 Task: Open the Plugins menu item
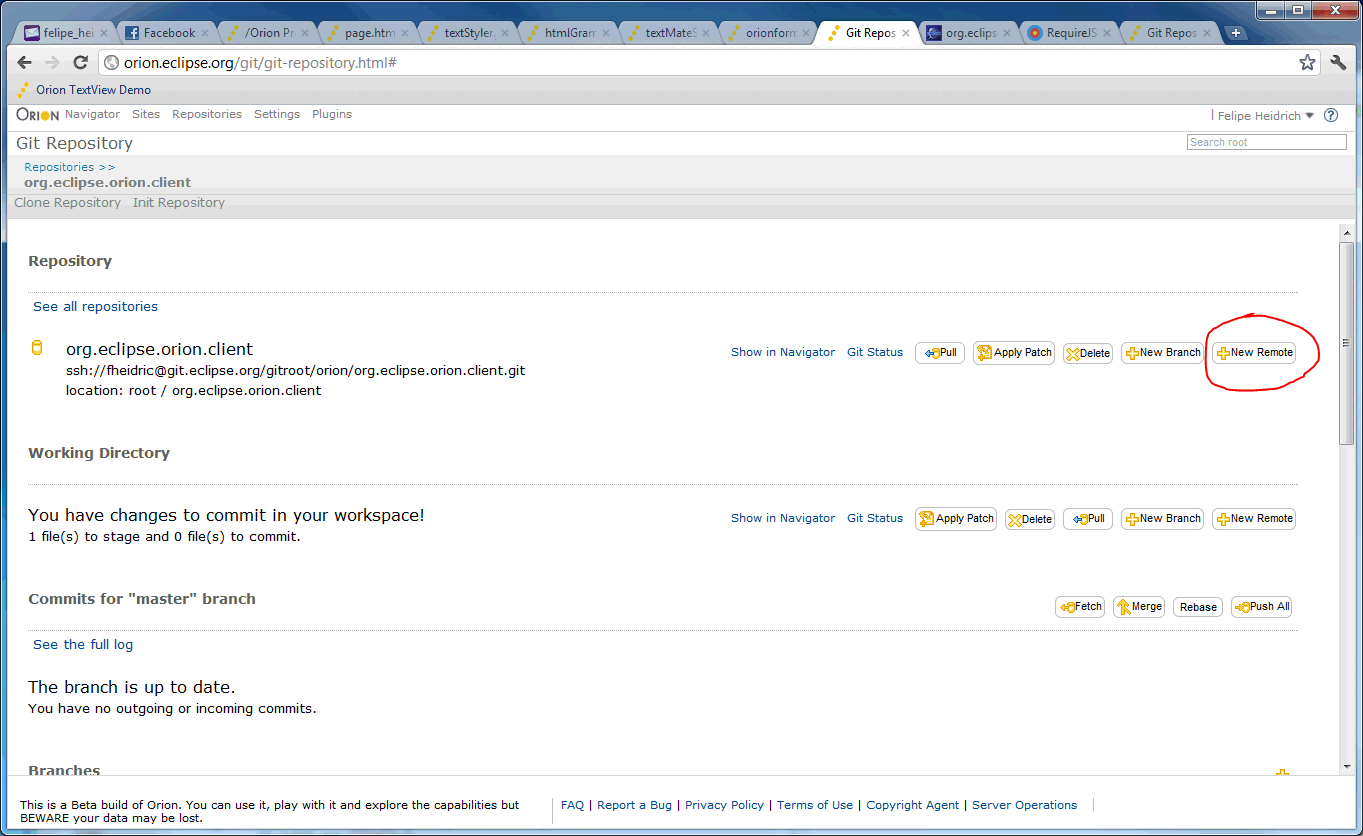332,114
